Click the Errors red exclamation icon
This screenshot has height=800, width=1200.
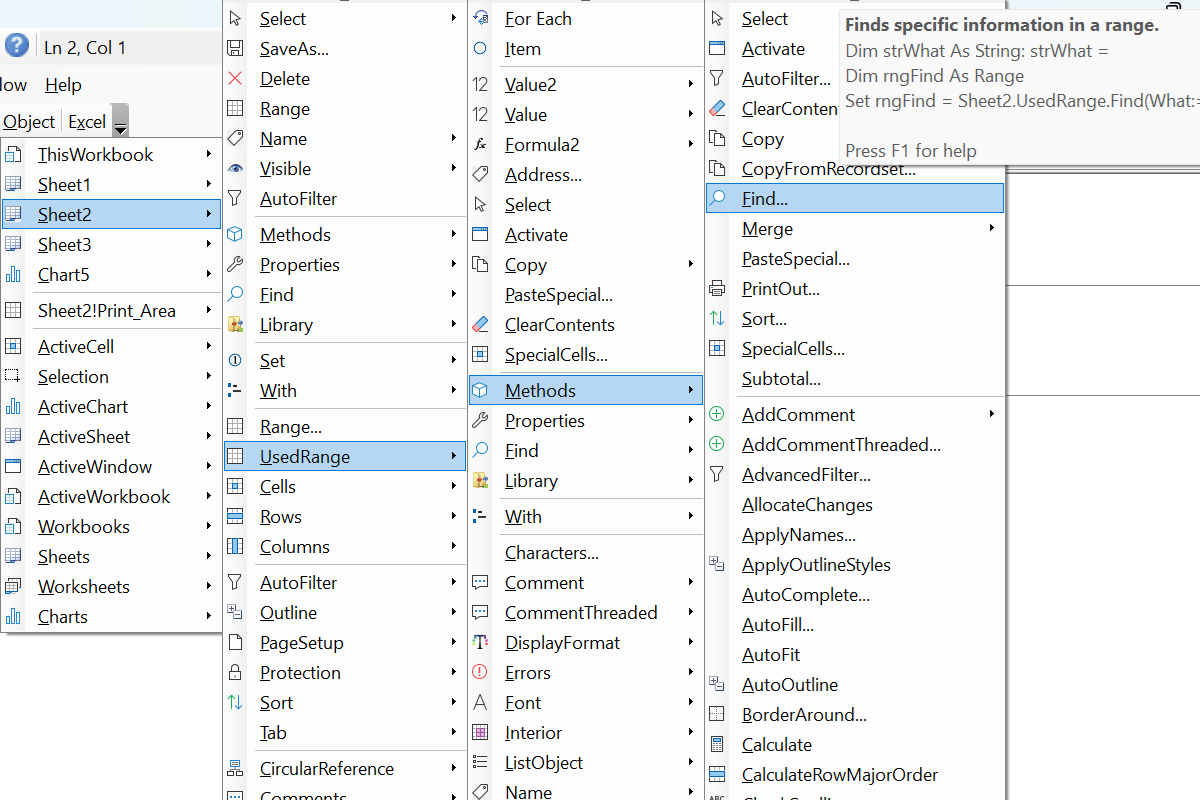480,672
